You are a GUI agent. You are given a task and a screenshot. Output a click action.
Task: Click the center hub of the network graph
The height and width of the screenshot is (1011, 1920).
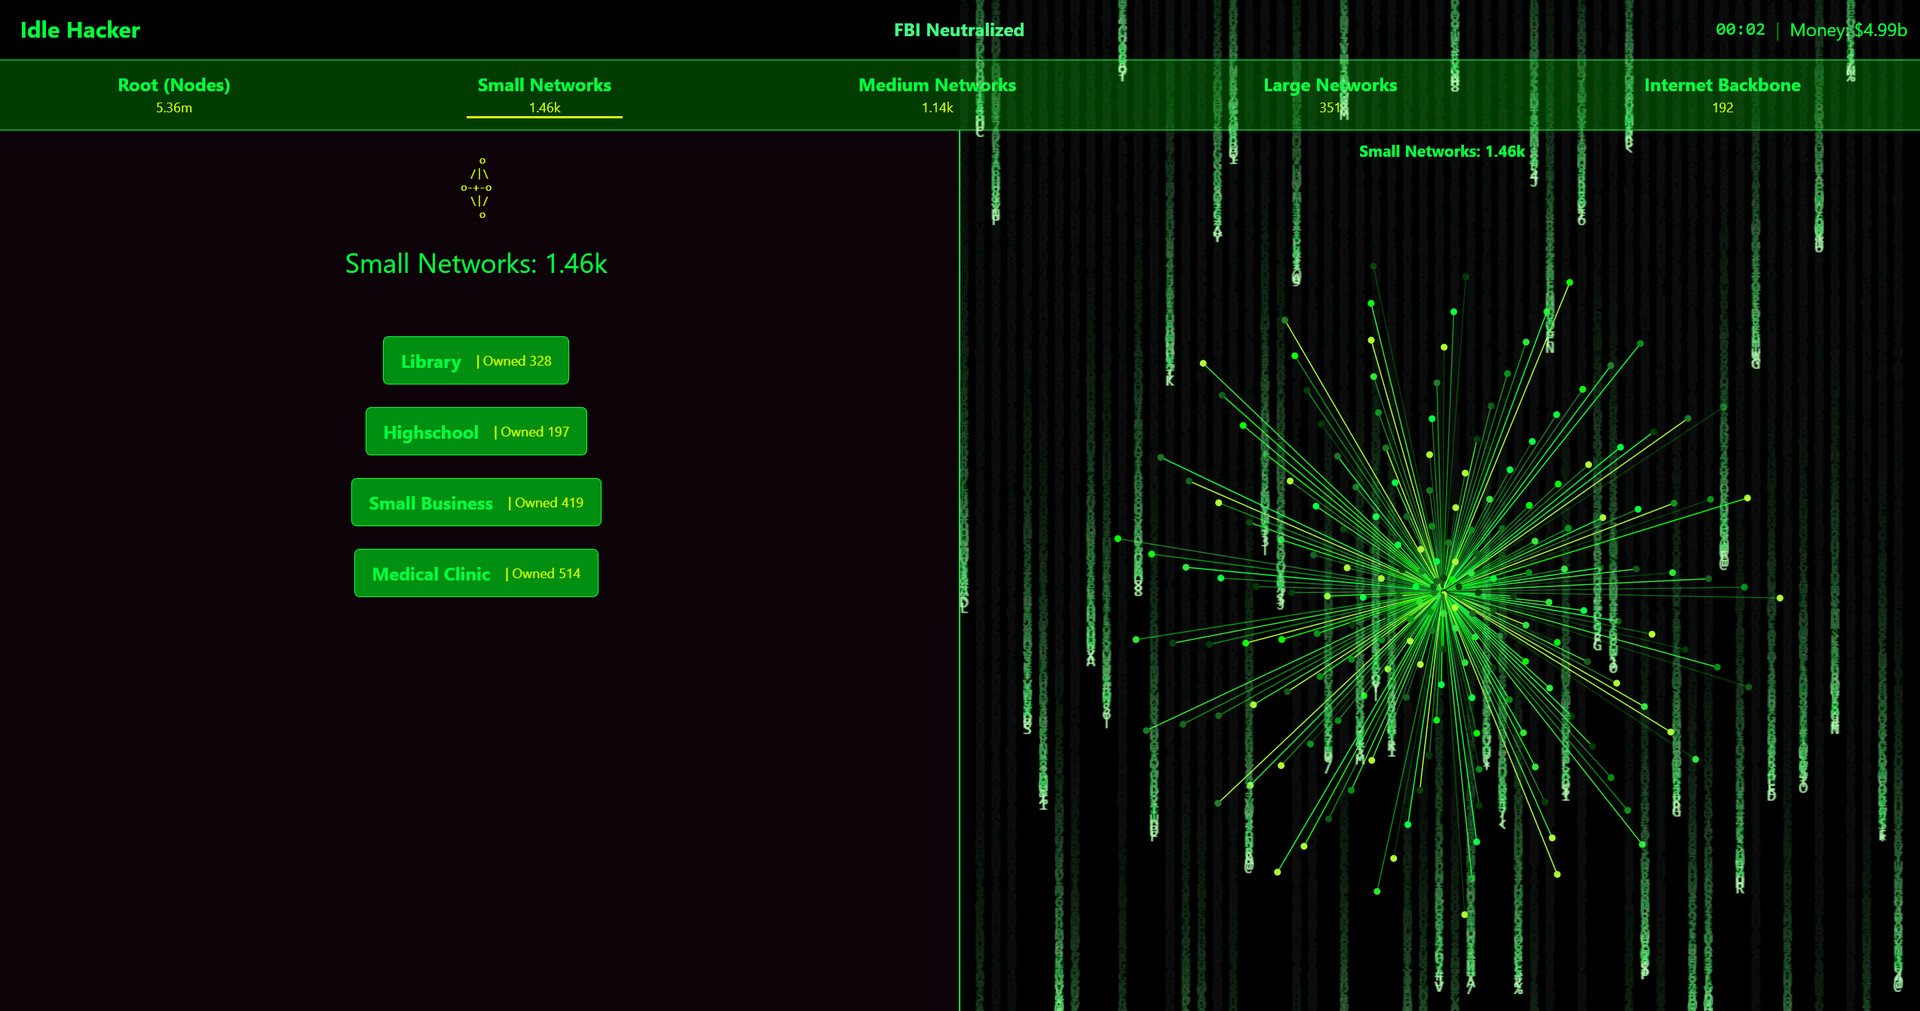click(1441, 591)
